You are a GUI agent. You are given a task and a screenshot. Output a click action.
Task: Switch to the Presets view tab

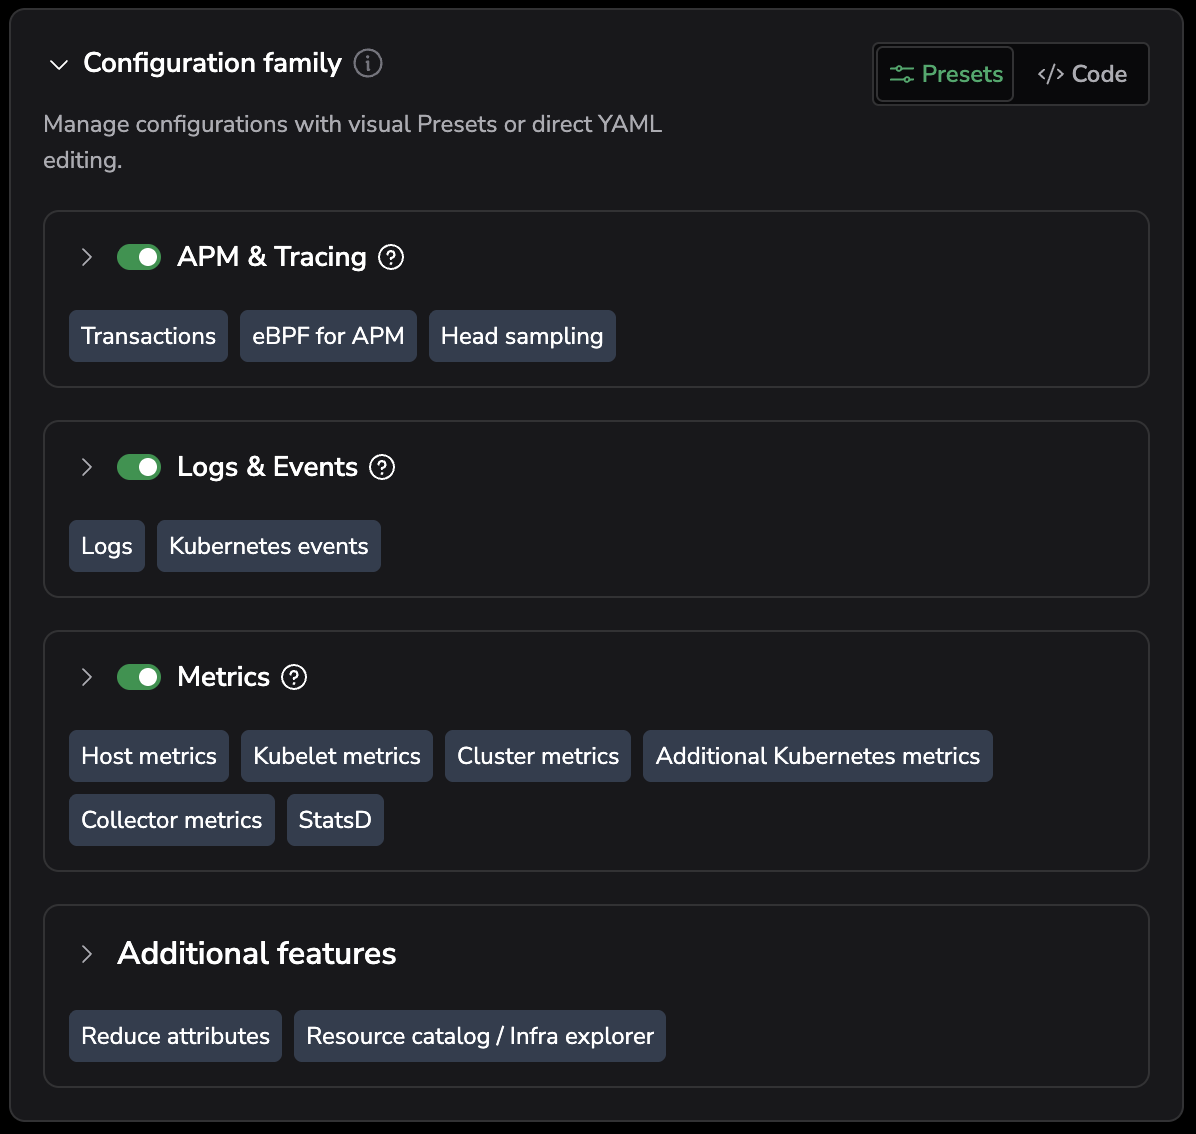tap(945, 74)
